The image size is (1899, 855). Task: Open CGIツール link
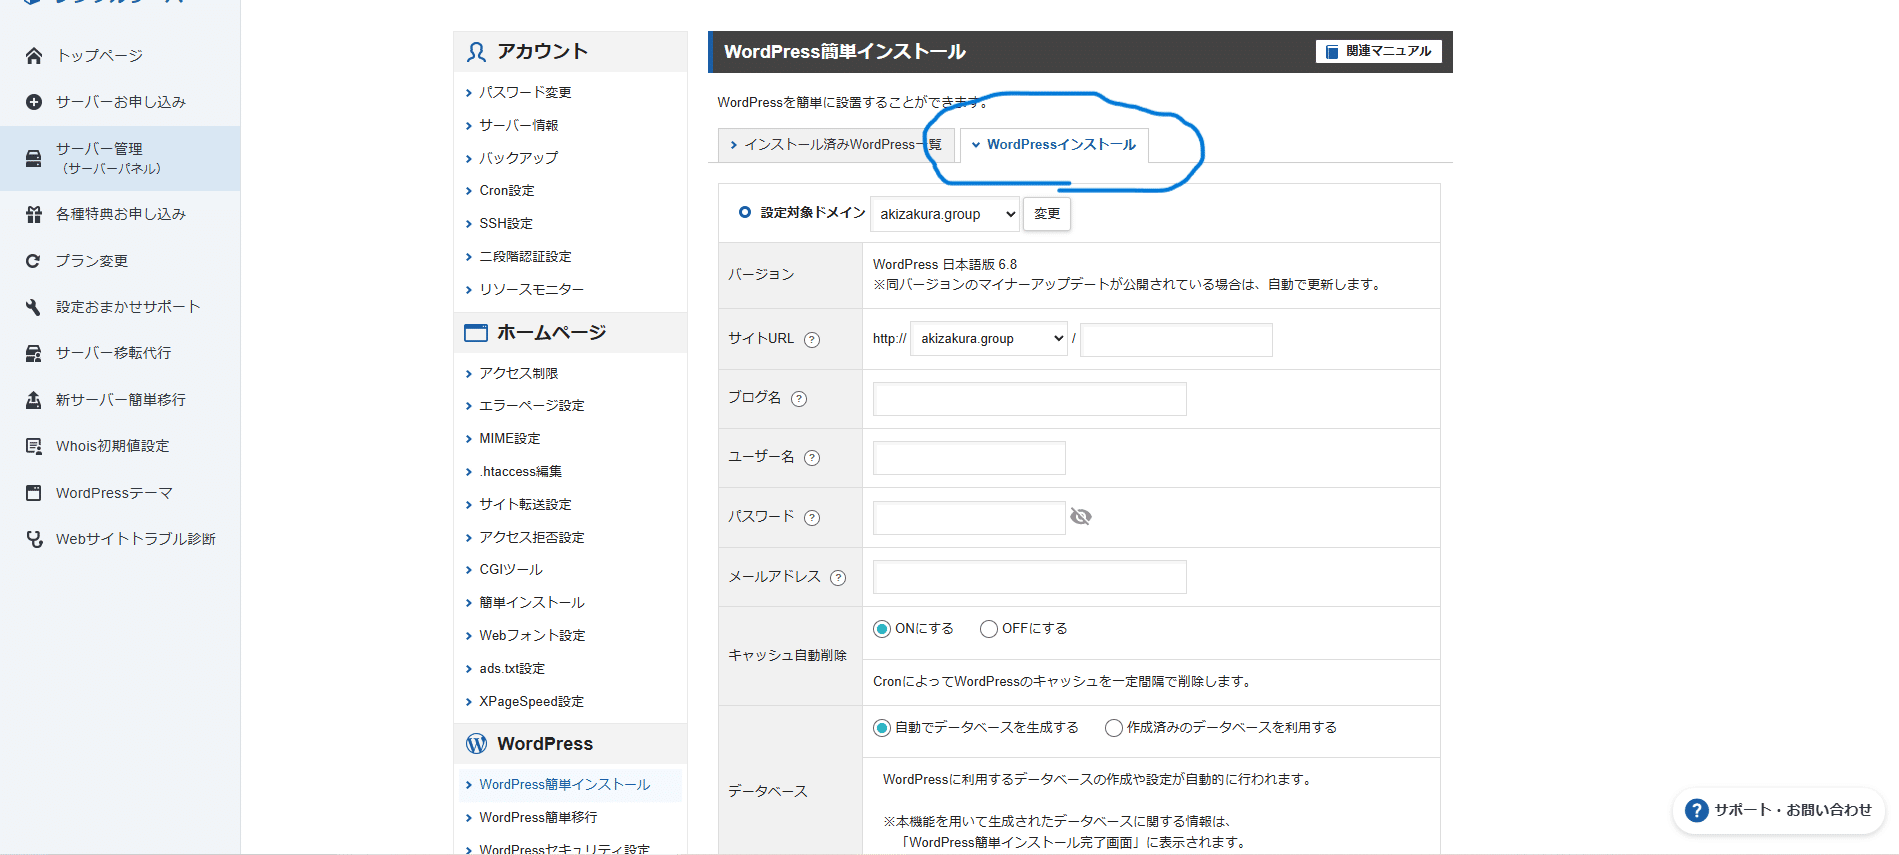511,570
